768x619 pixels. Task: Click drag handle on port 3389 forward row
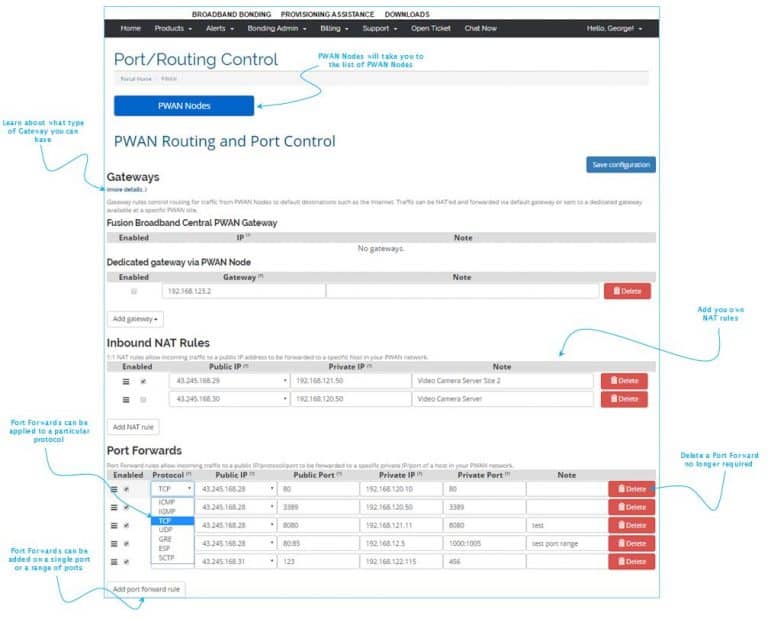[x=114, y=507]
